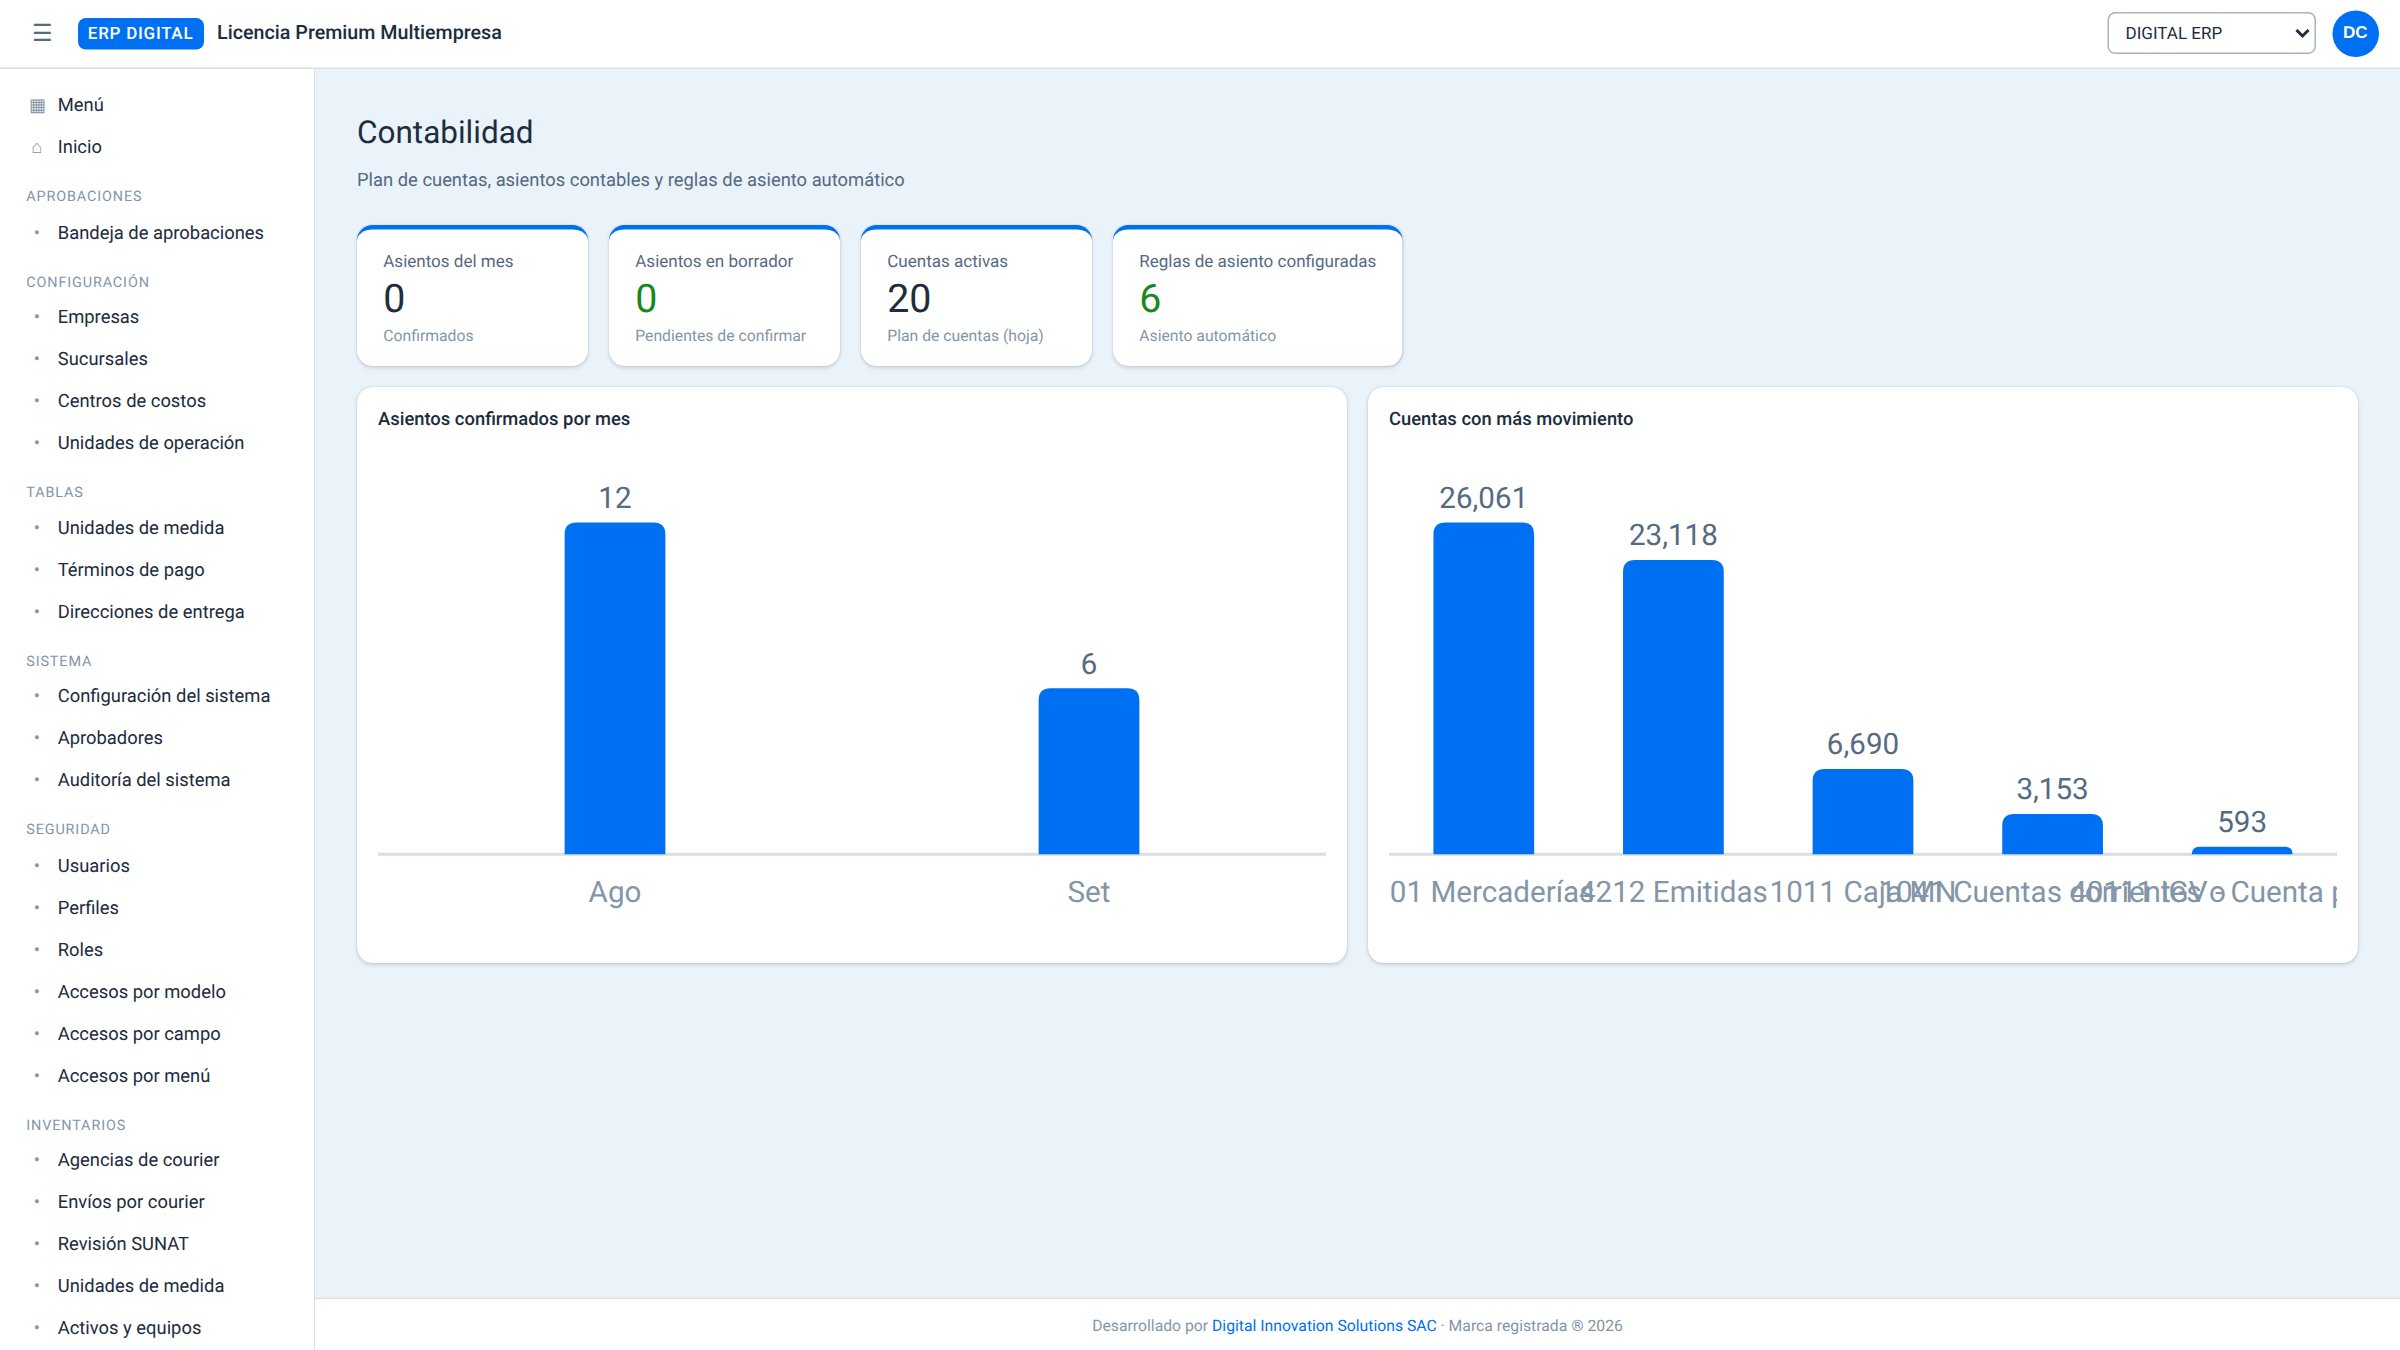Click the 3,153 Cuentas corrientes bar
Image resolution: width=2400 pixels, height=1350 pixels.
click(2052, 834)
